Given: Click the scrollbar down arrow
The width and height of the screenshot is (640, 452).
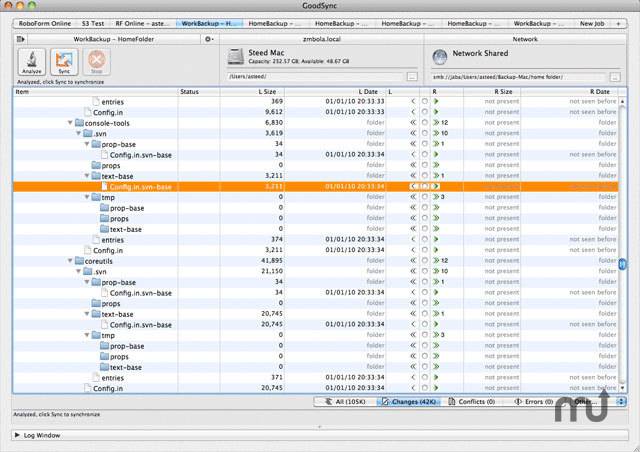Looking at the screenshot, I should pos(622,388).
